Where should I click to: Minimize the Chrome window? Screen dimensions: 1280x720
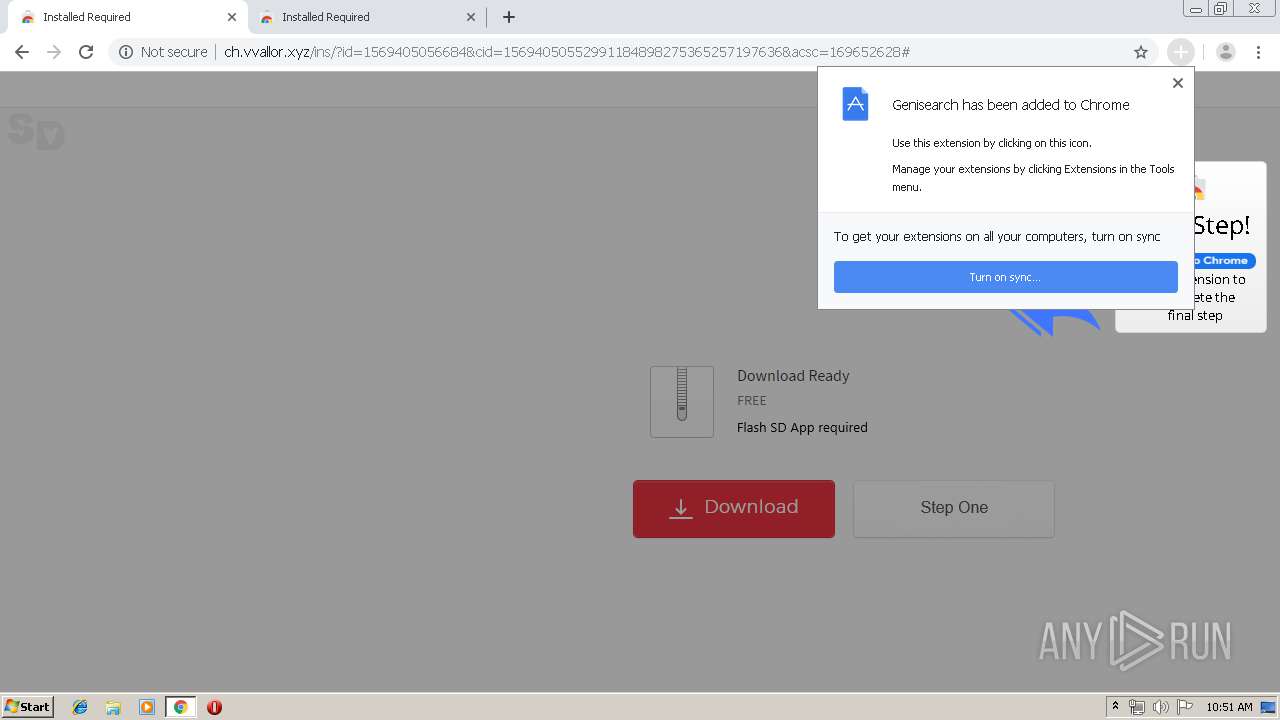pos(1195,9)
